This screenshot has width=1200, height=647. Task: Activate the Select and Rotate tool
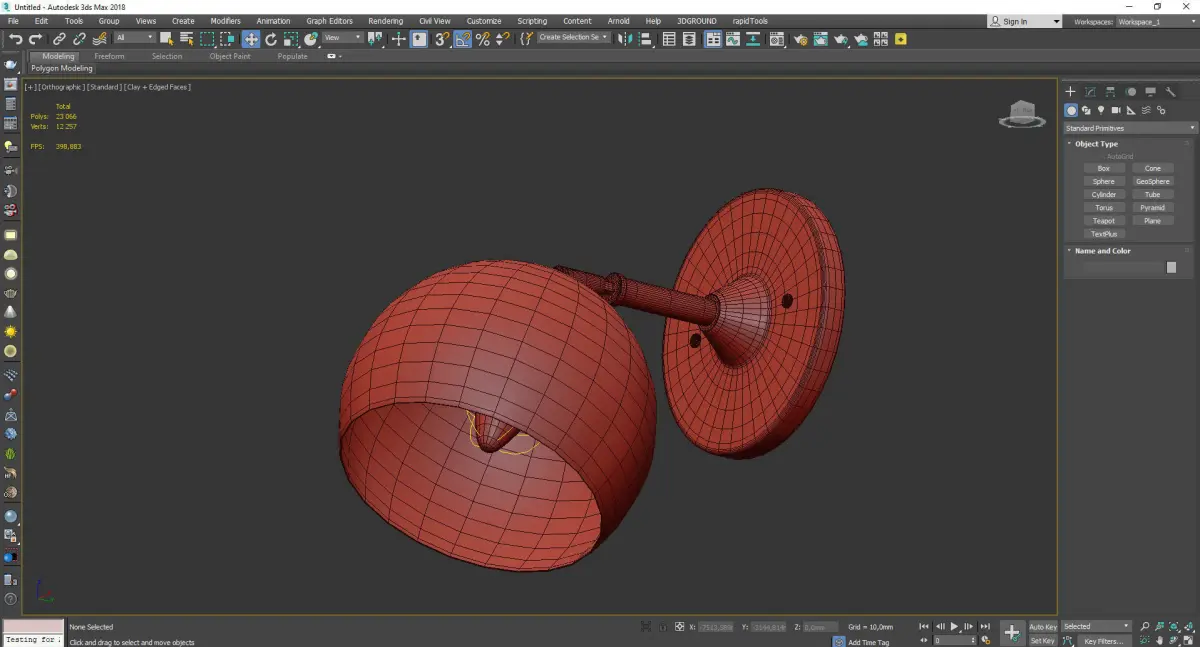270,39
